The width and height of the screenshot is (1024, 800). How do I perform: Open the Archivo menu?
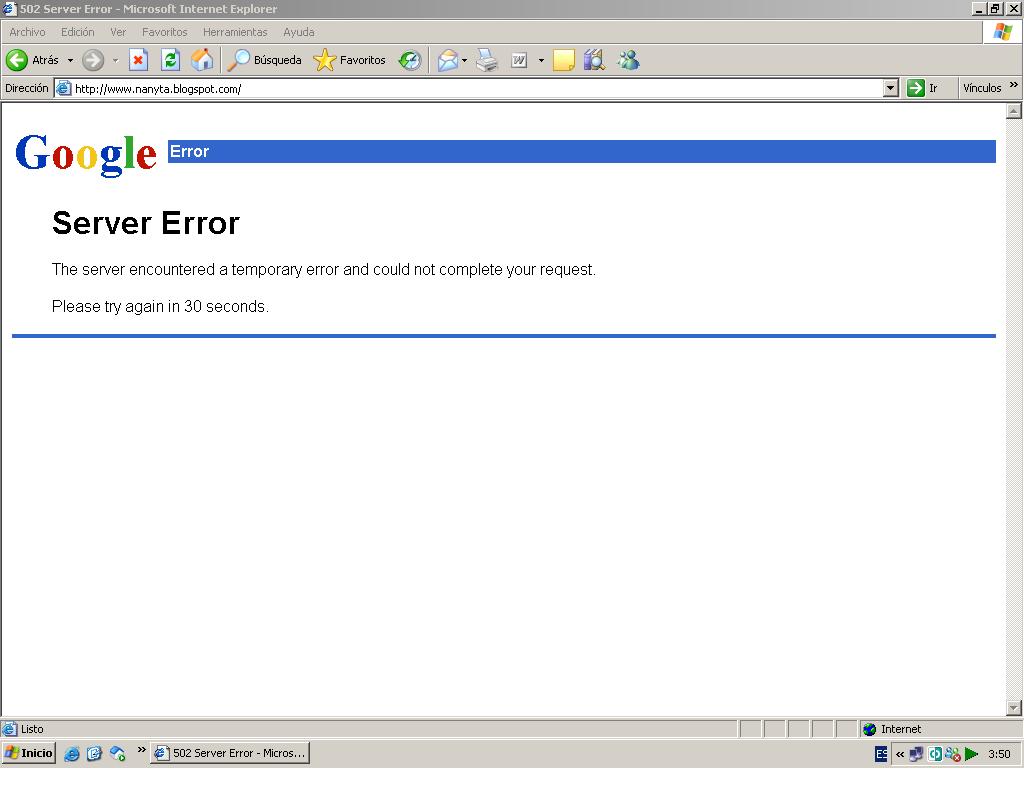pos(27,32)
